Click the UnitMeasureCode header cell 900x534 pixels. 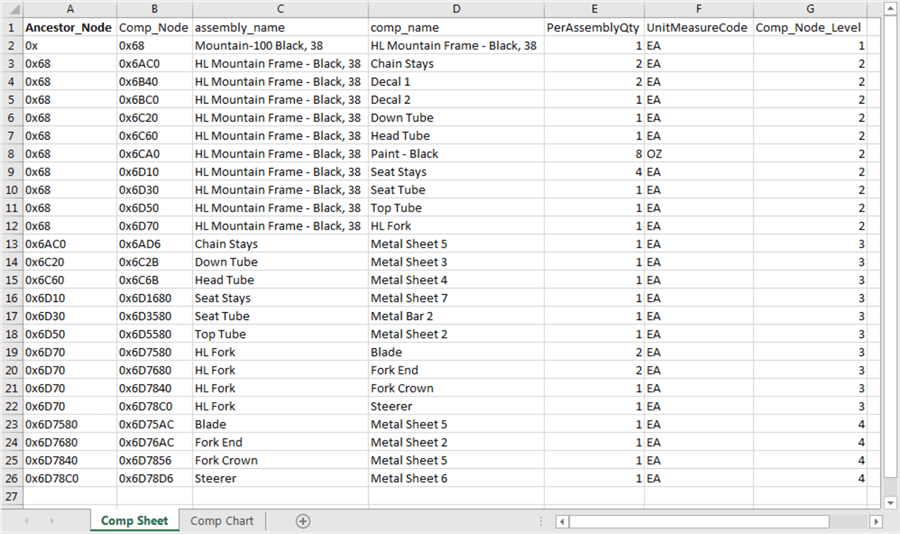click(x=699, y=28)
